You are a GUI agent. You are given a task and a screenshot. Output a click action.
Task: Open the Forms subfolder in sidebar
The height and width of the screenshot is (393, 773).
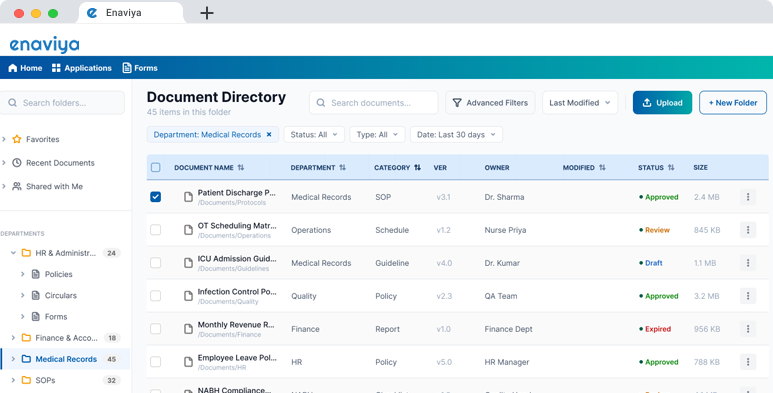(x=56, y=317)
